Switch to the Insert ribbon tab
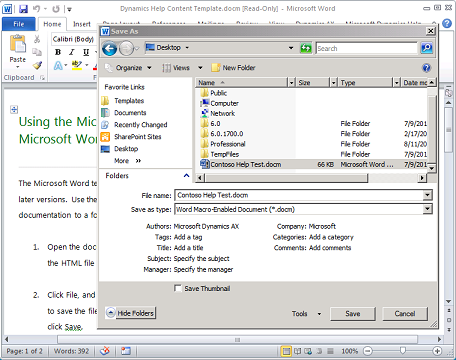Image resolution: width=456 pixels, height=360 pixels. click(82, 24)
